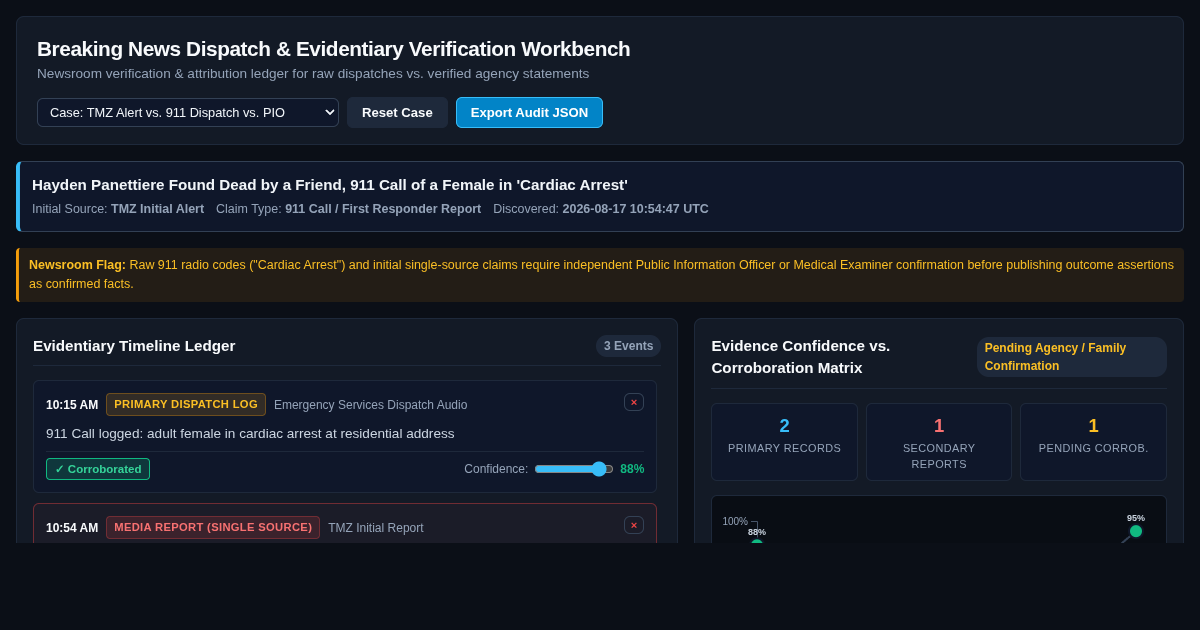Click the 3 Events badge
The image size is (1200, 630).
[x=628, y=346]
